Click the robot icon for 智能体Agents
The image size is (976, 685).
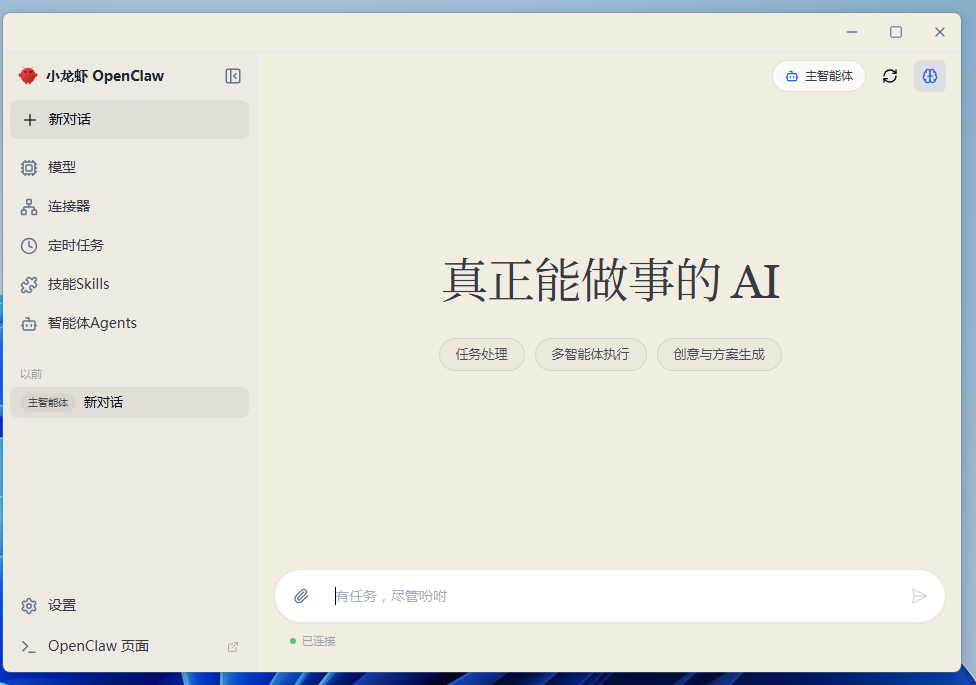coord(29,324)
